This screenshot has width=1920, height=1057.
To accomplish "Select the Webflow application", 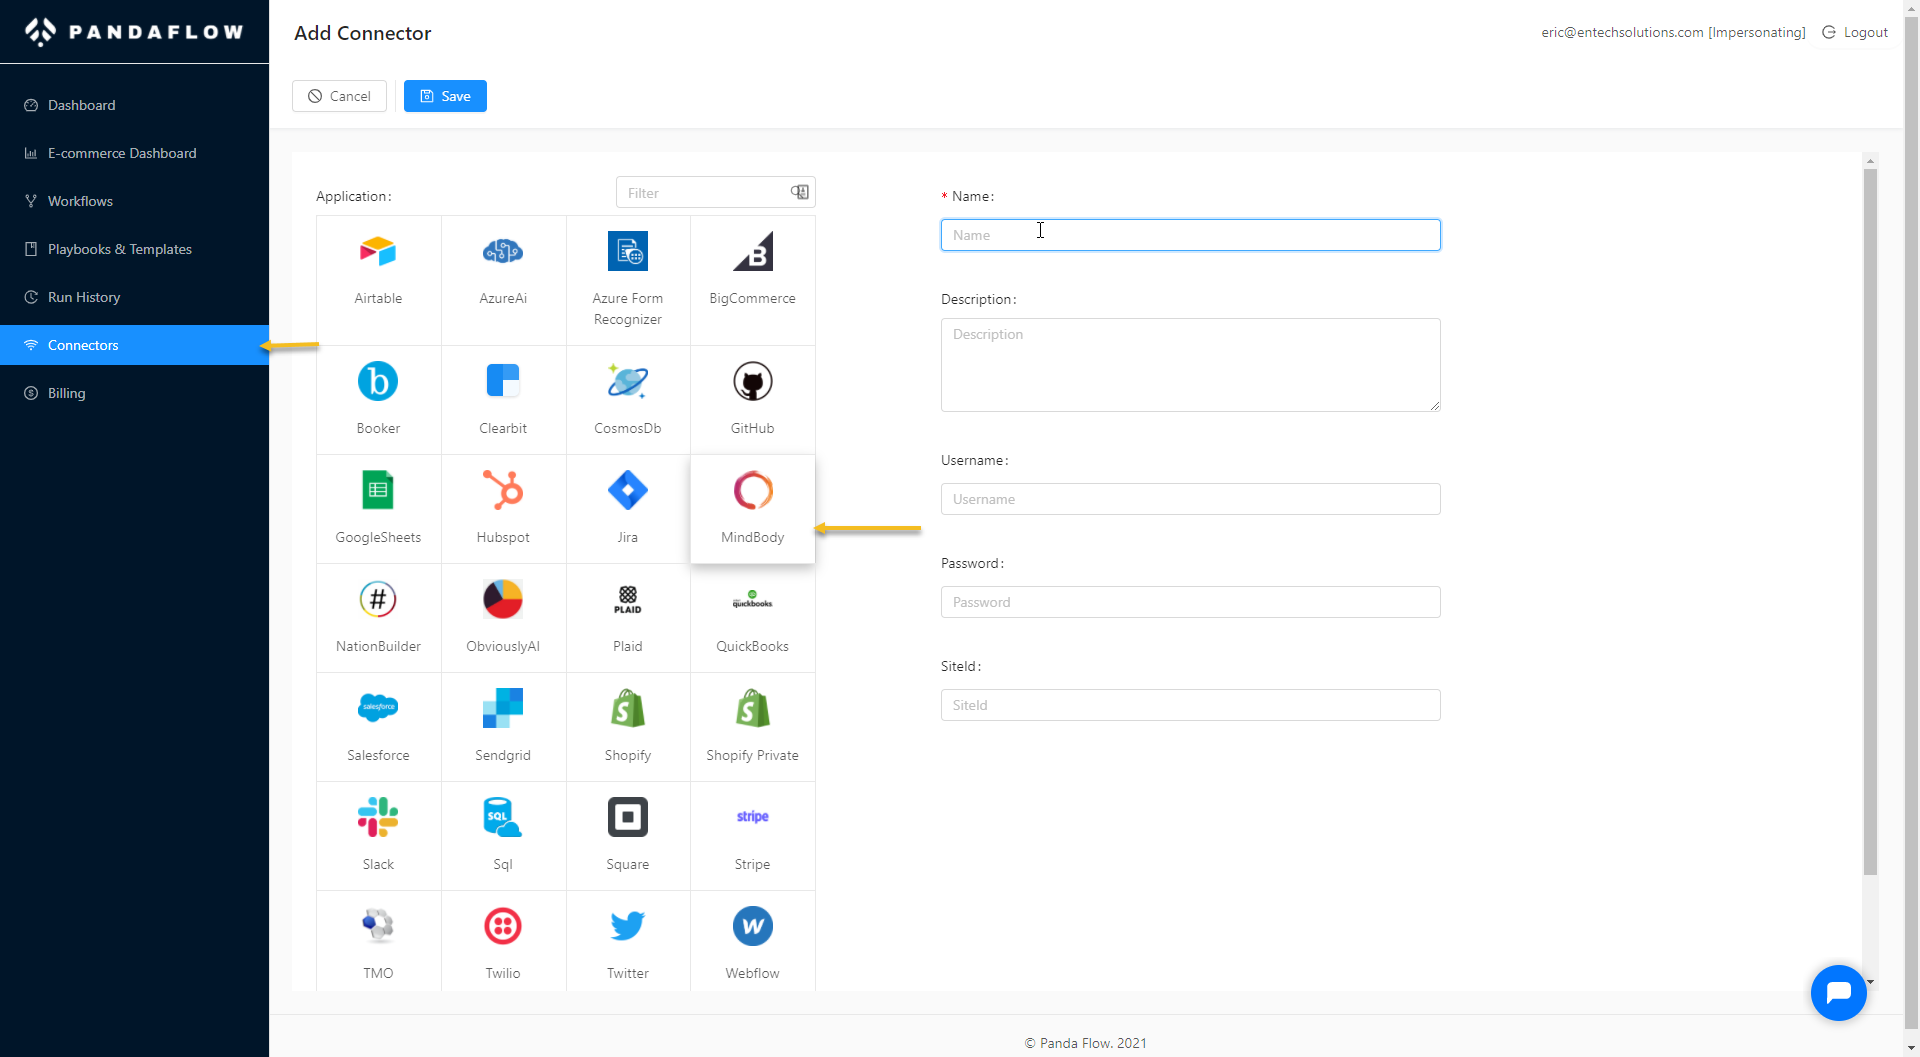I will pyautogui.click(x=753, y=942).
